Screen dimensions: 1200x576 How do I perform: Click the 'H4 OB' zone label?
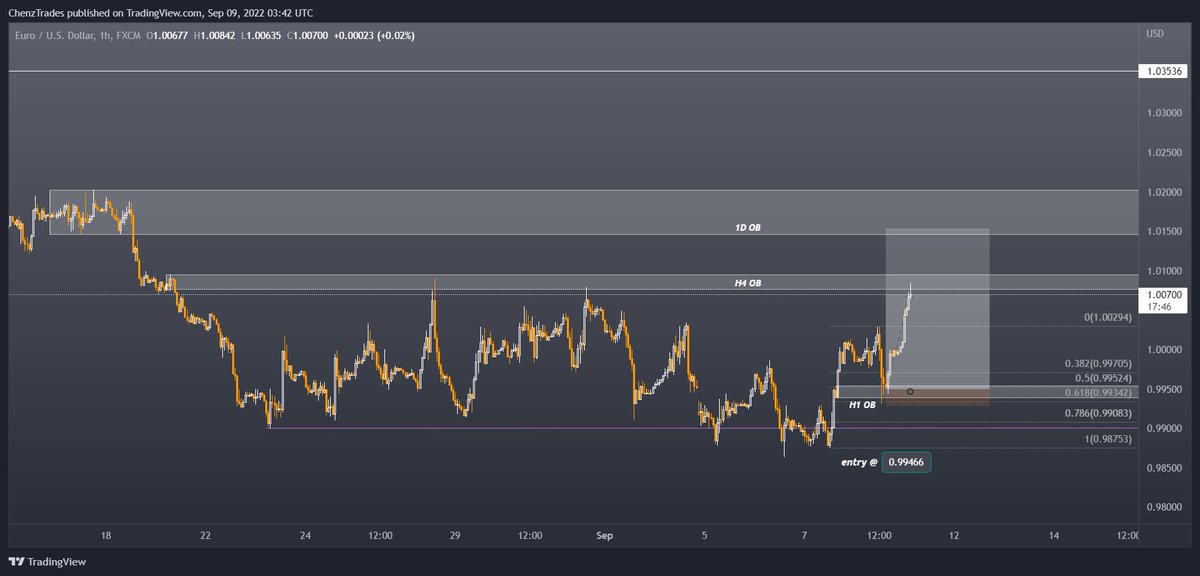[x=747, y=283]
